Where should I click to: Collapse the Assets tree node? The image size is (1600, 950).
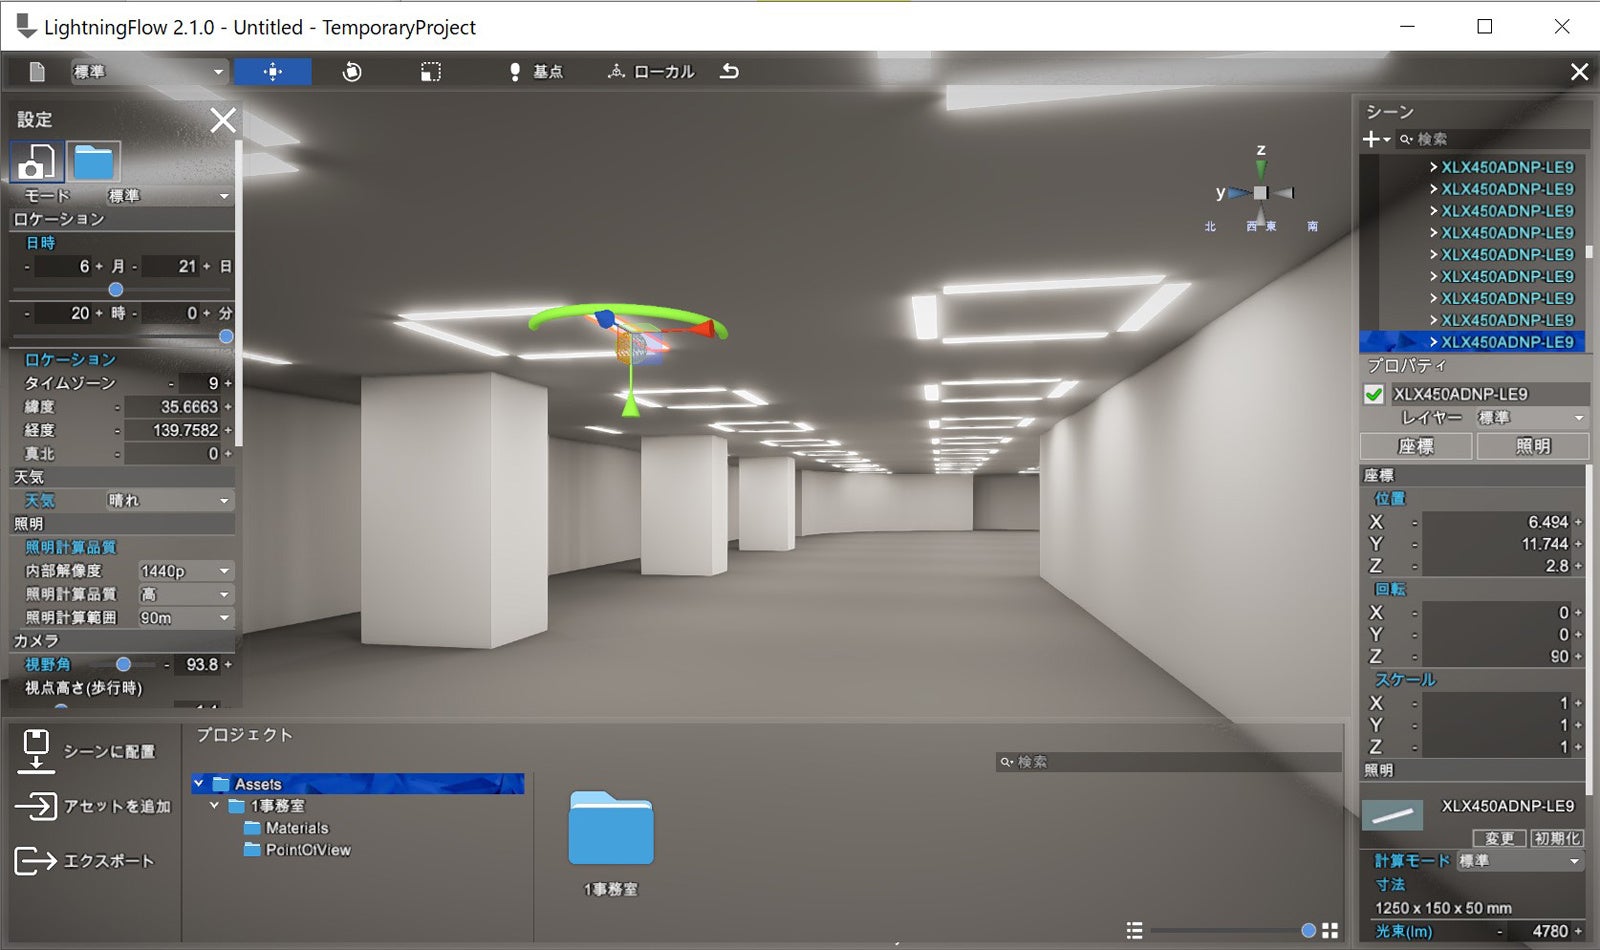(x=199, y=784)
